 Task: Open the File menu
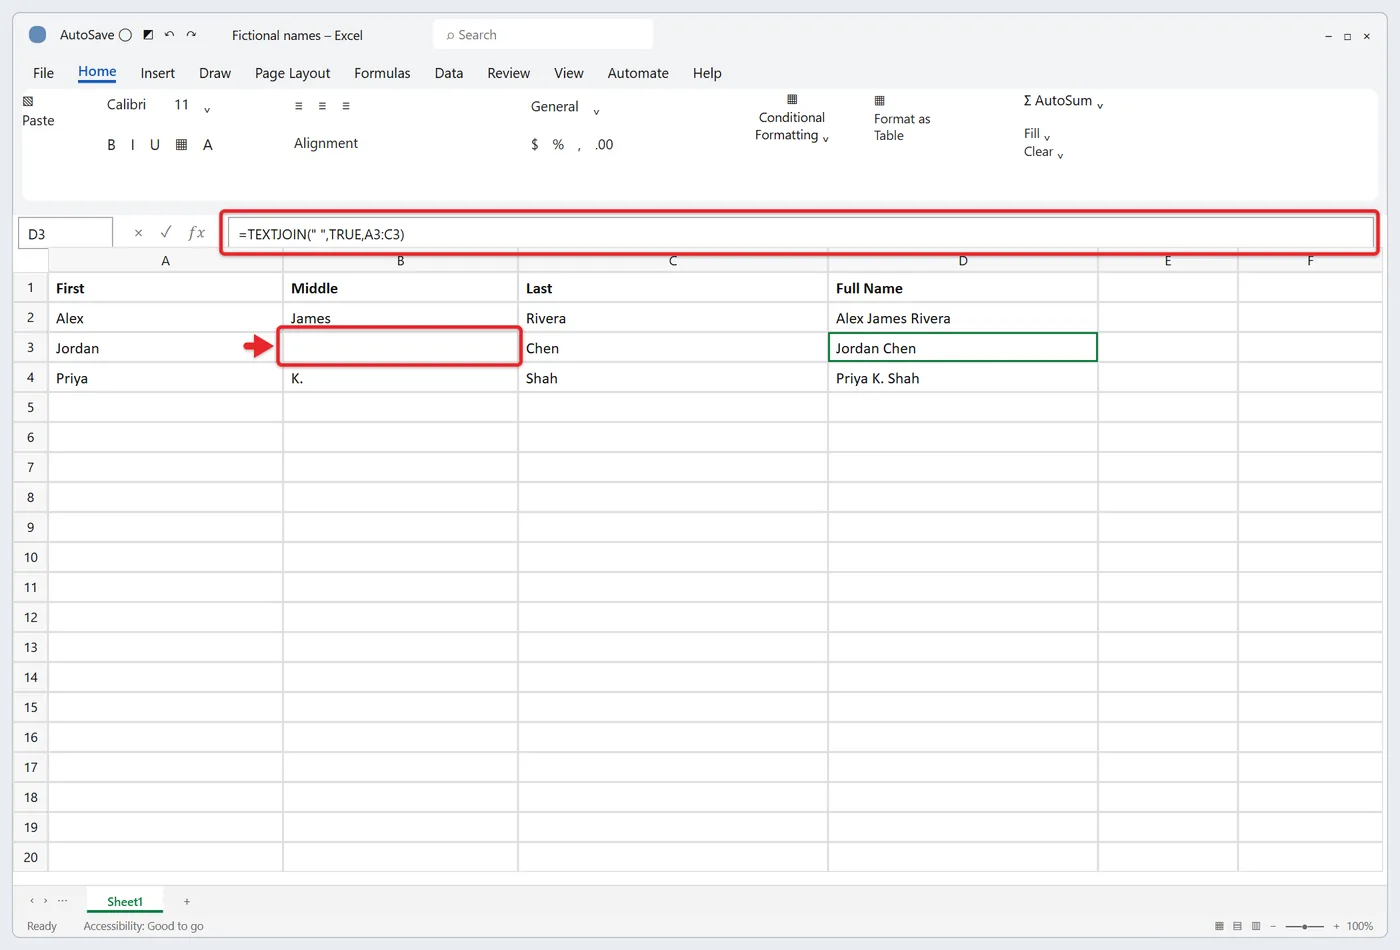(x=43, y=73)
